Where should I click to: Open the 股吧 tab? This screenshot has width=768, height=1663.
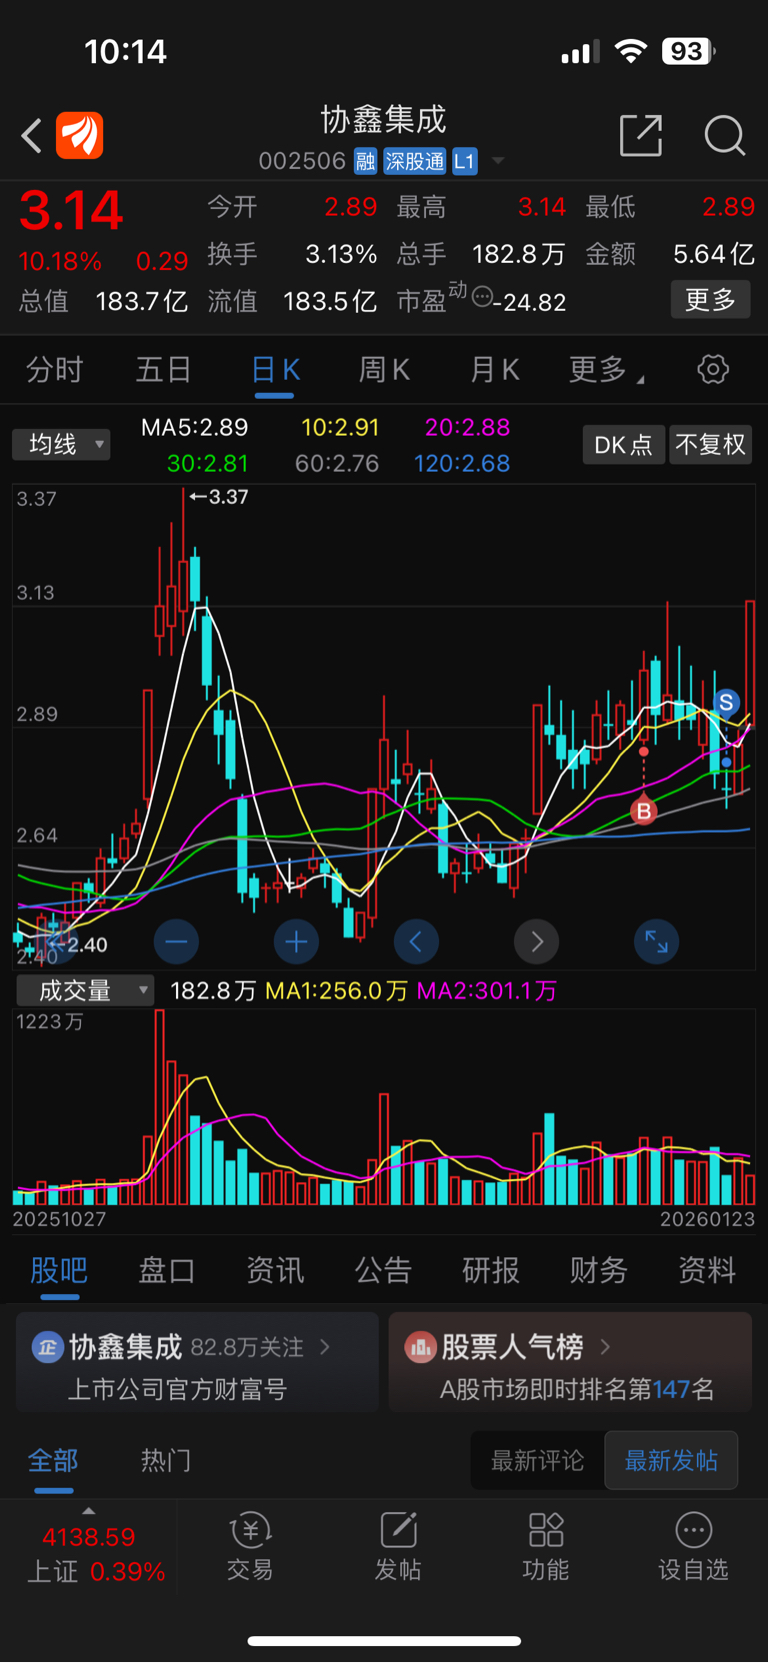[x=59, y=1270]
